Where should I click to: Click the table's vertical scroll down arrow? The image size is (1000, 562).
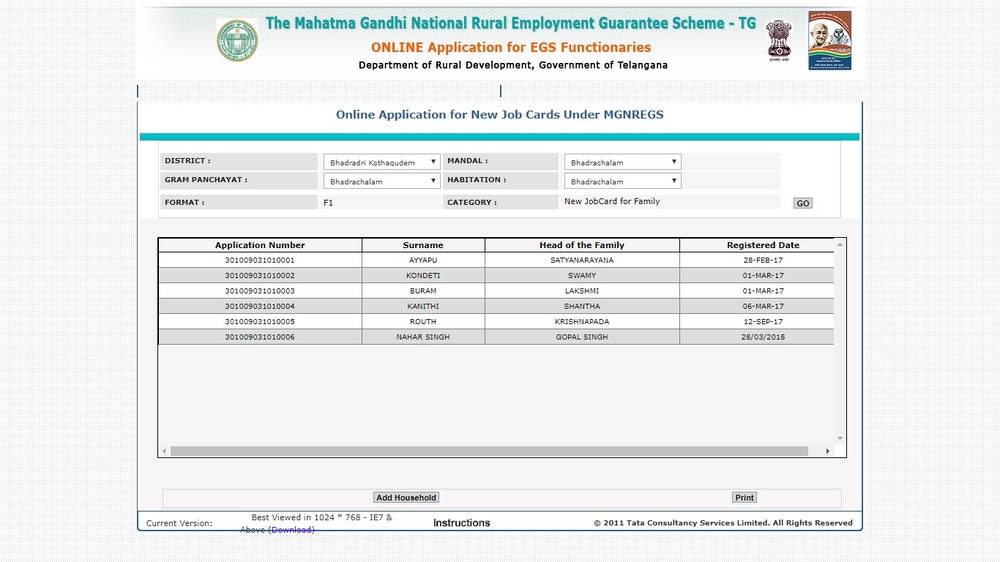840,438
